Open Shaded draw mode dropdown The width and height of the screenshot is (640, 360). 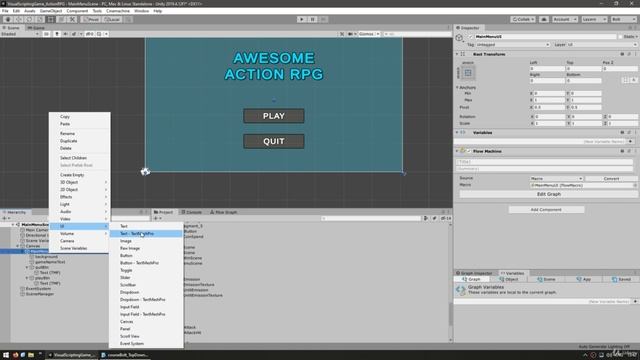(20, 34)
